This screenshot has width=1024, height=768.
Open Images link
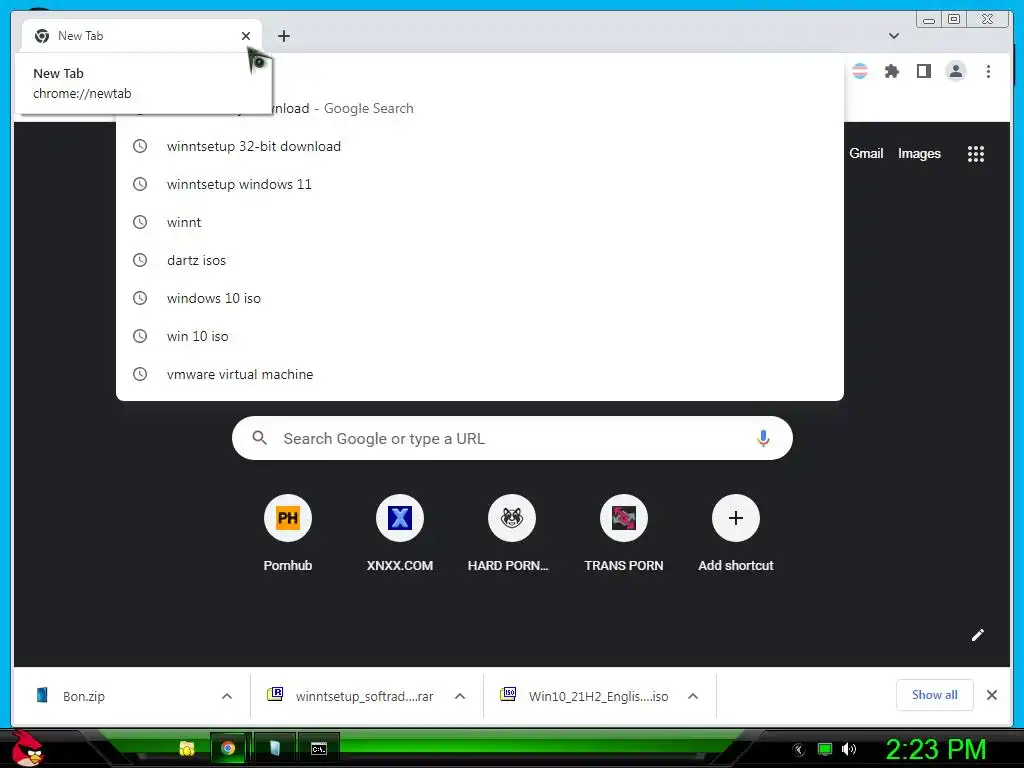pyautogui.click(x=919, y=153)
